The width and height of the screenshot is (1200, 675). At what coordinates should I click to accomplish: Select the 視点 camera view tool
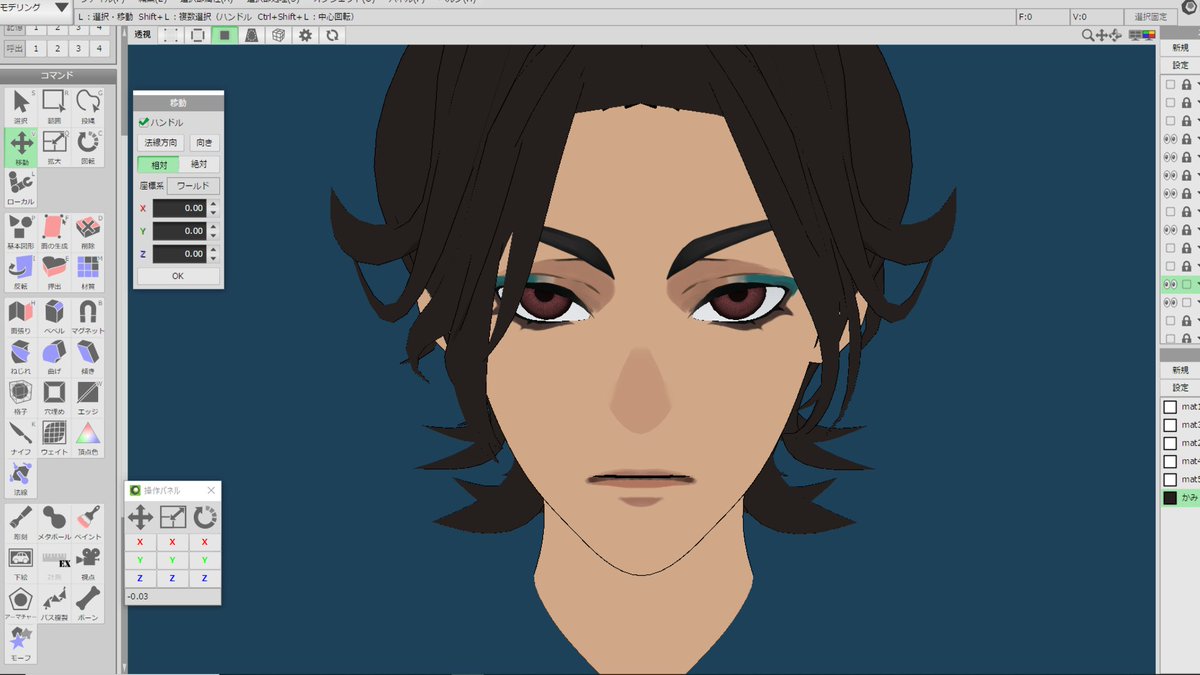88,563
